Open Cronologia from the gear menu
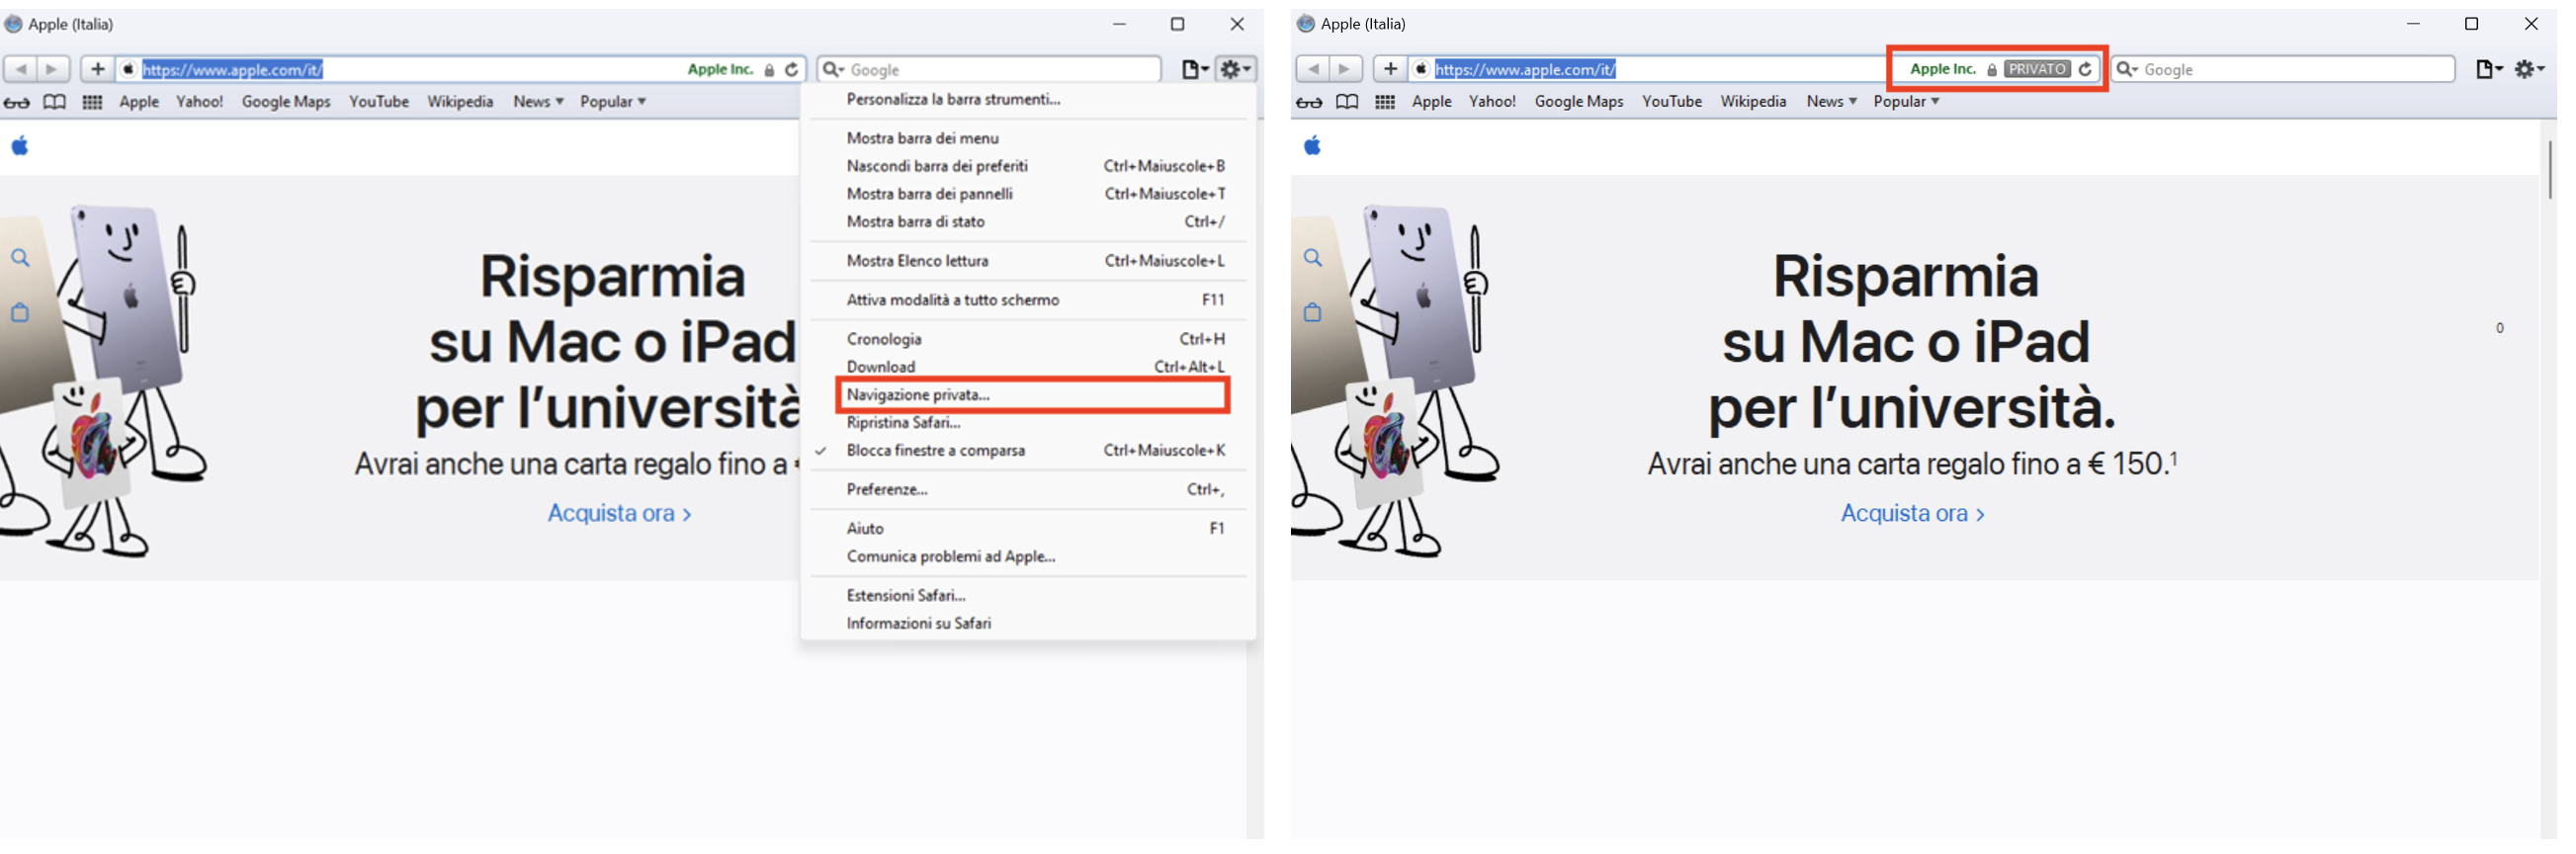 (1028, 339)
